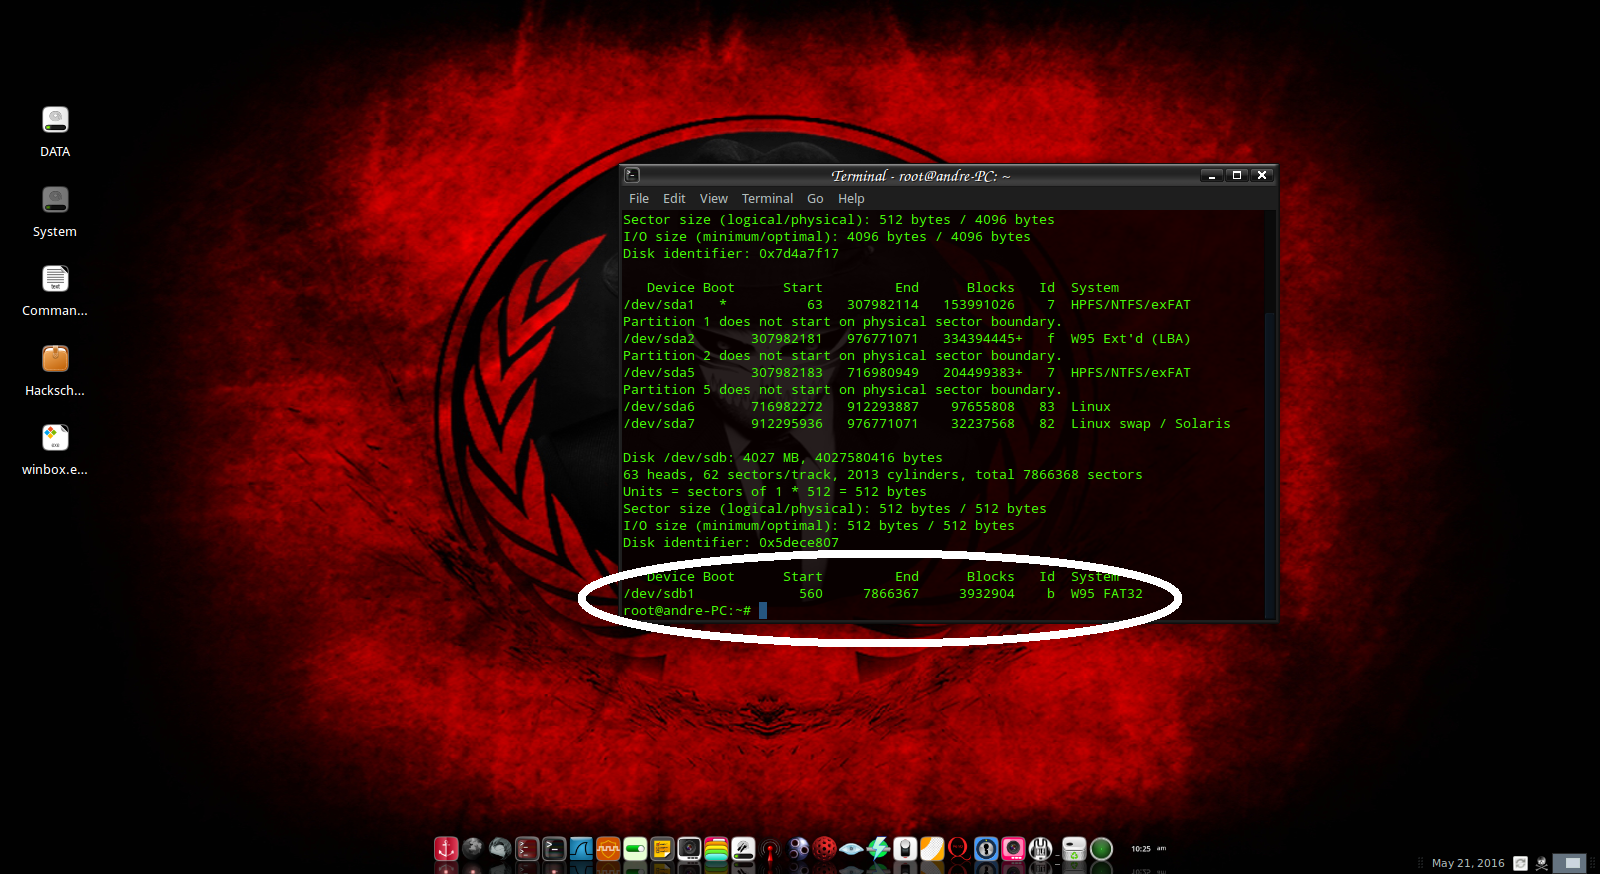Screen dimensions: 1600x874
Task: Click the purple sphere dock icon
Action: [x=798, y=849]
